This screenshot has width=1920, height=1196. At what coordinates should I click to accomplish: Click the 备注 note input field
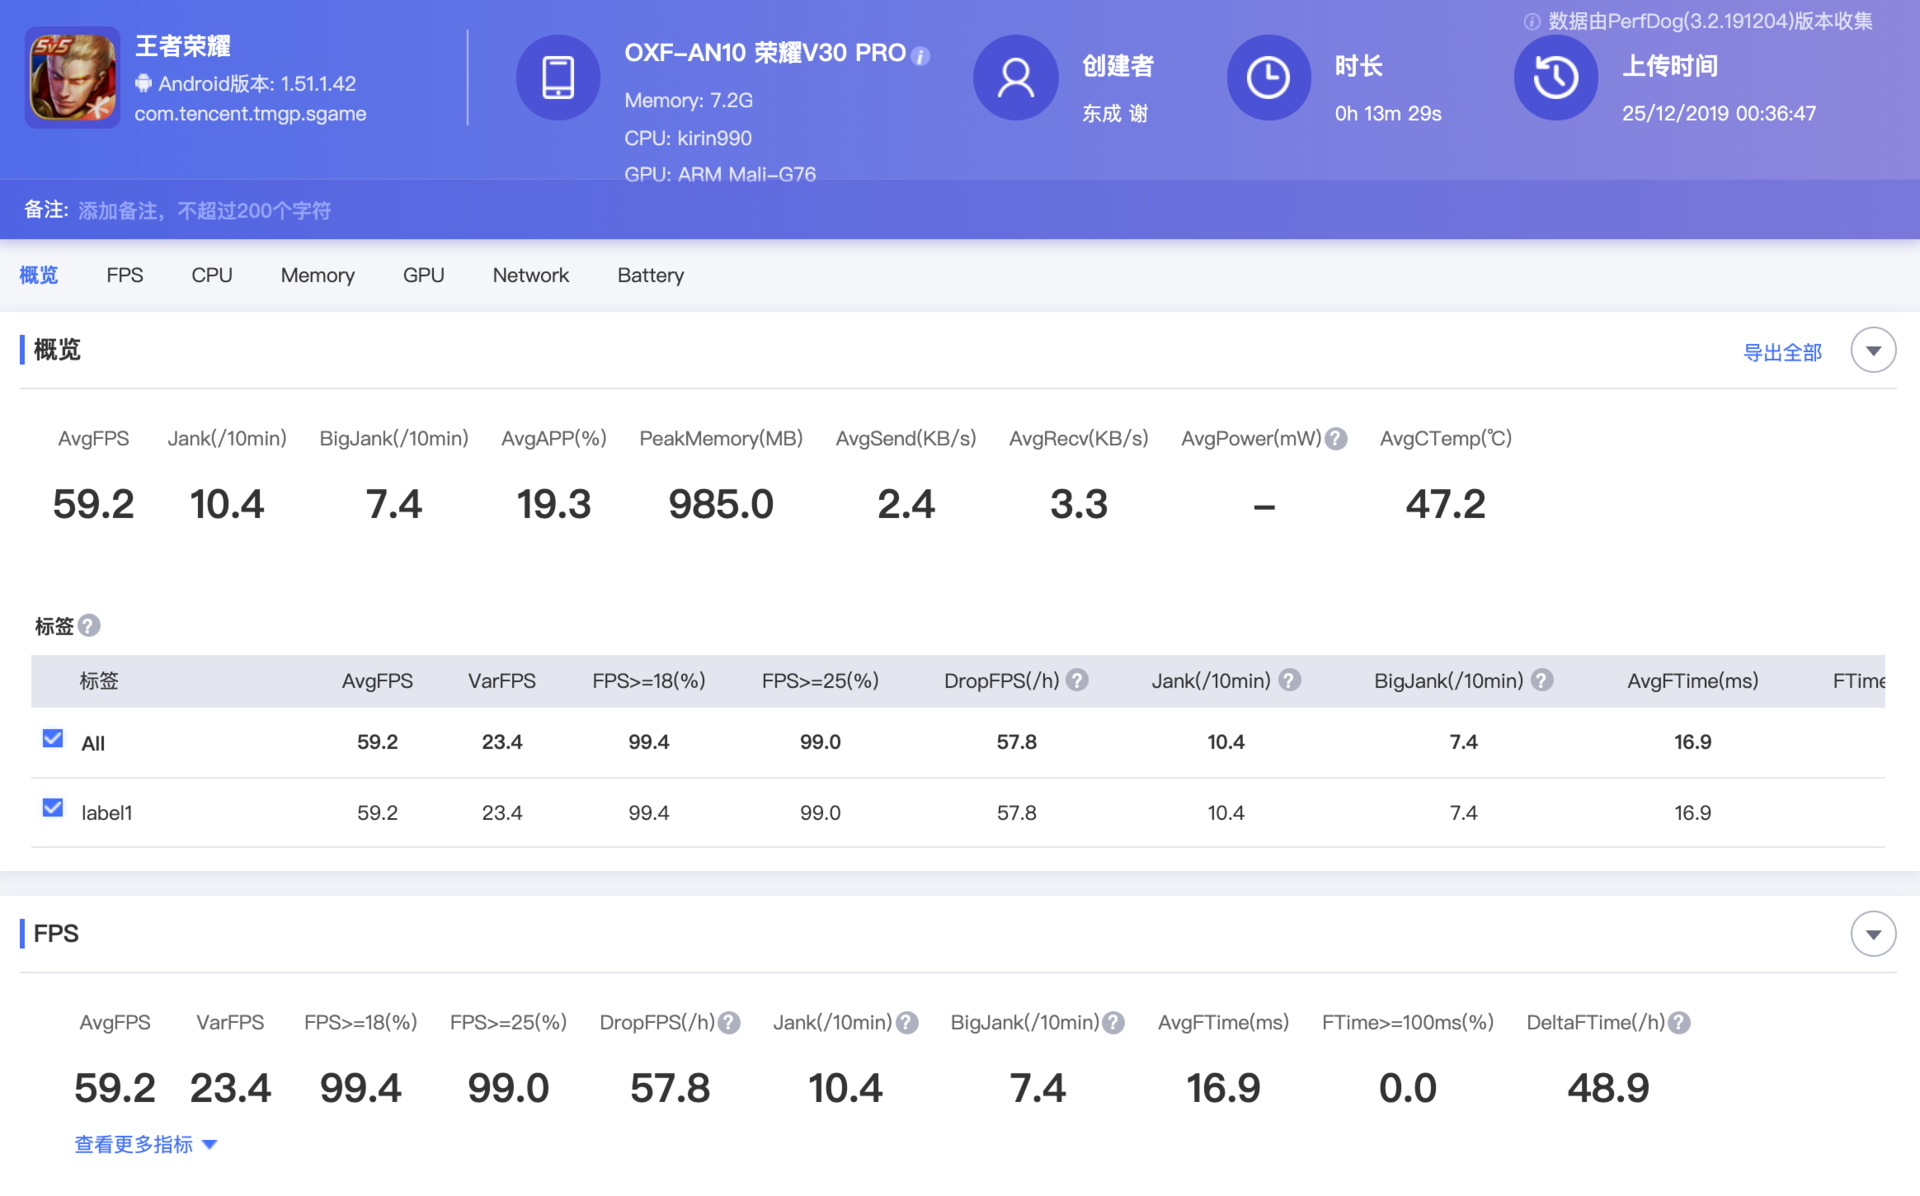coord(205,211)
